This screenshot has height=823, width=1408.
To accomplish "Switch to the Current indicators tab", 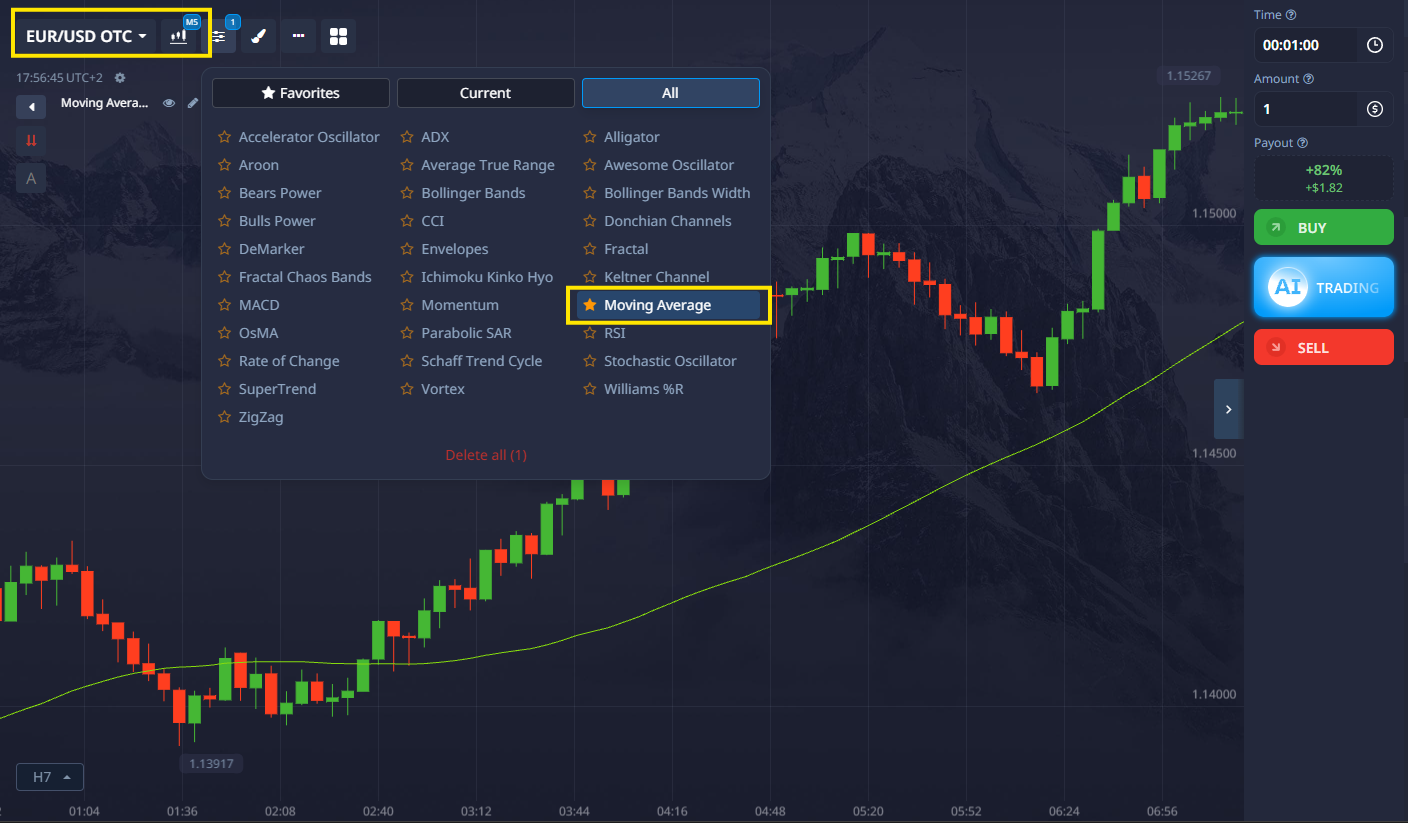I will point(485,93).
